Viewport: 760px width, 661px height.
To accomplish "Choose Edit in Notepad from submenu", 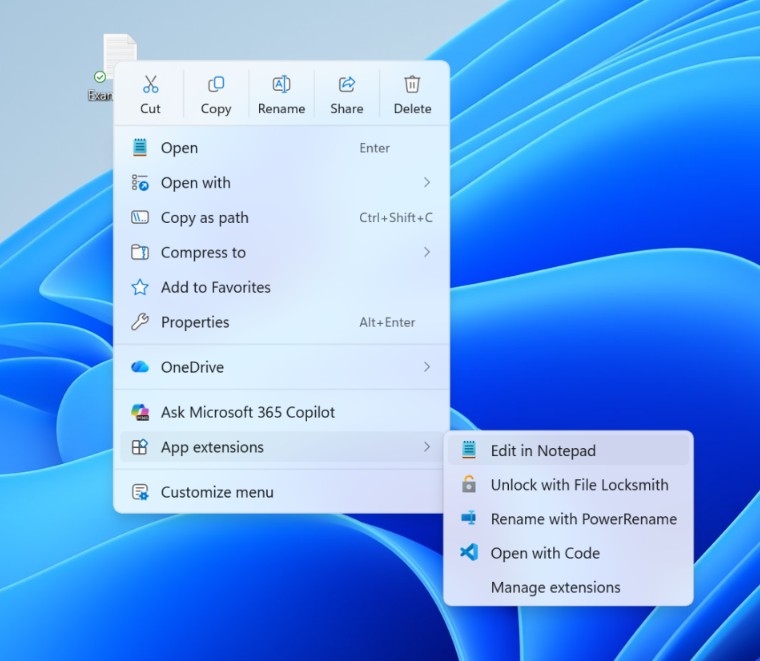I will 569,450.
